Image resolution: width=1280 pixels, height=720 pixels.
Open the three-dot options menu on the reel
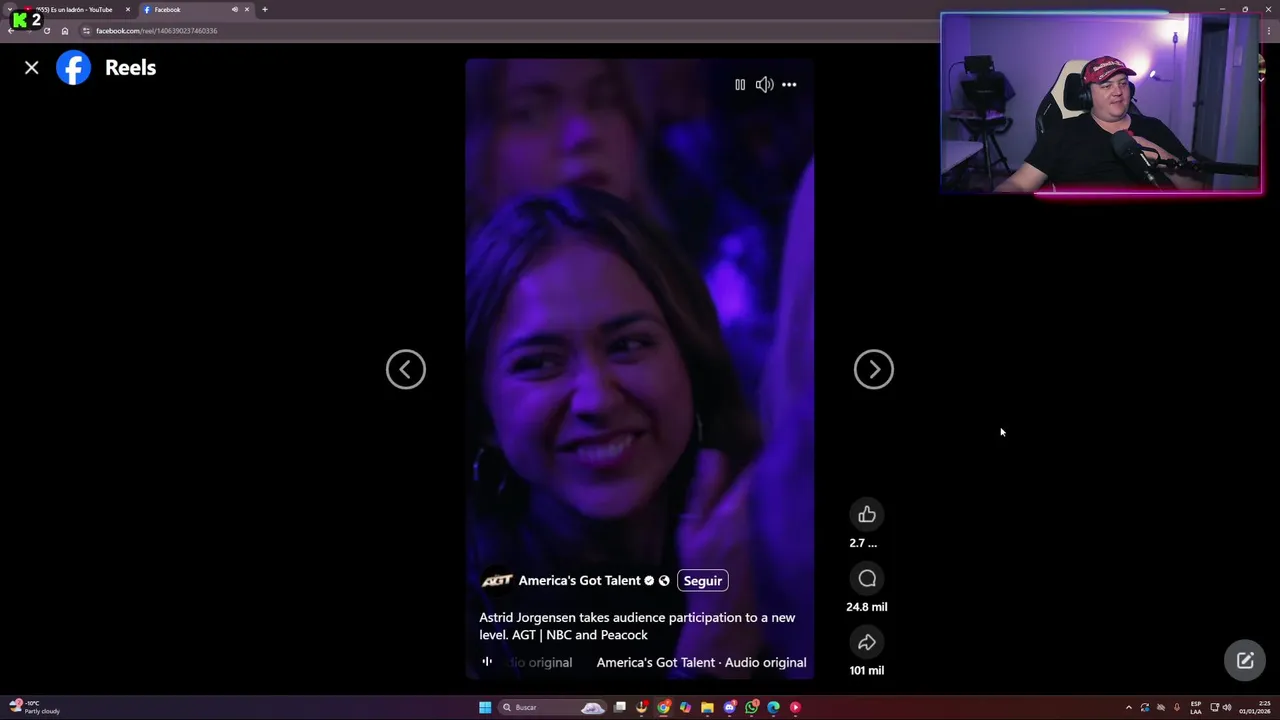click(789, 85)
